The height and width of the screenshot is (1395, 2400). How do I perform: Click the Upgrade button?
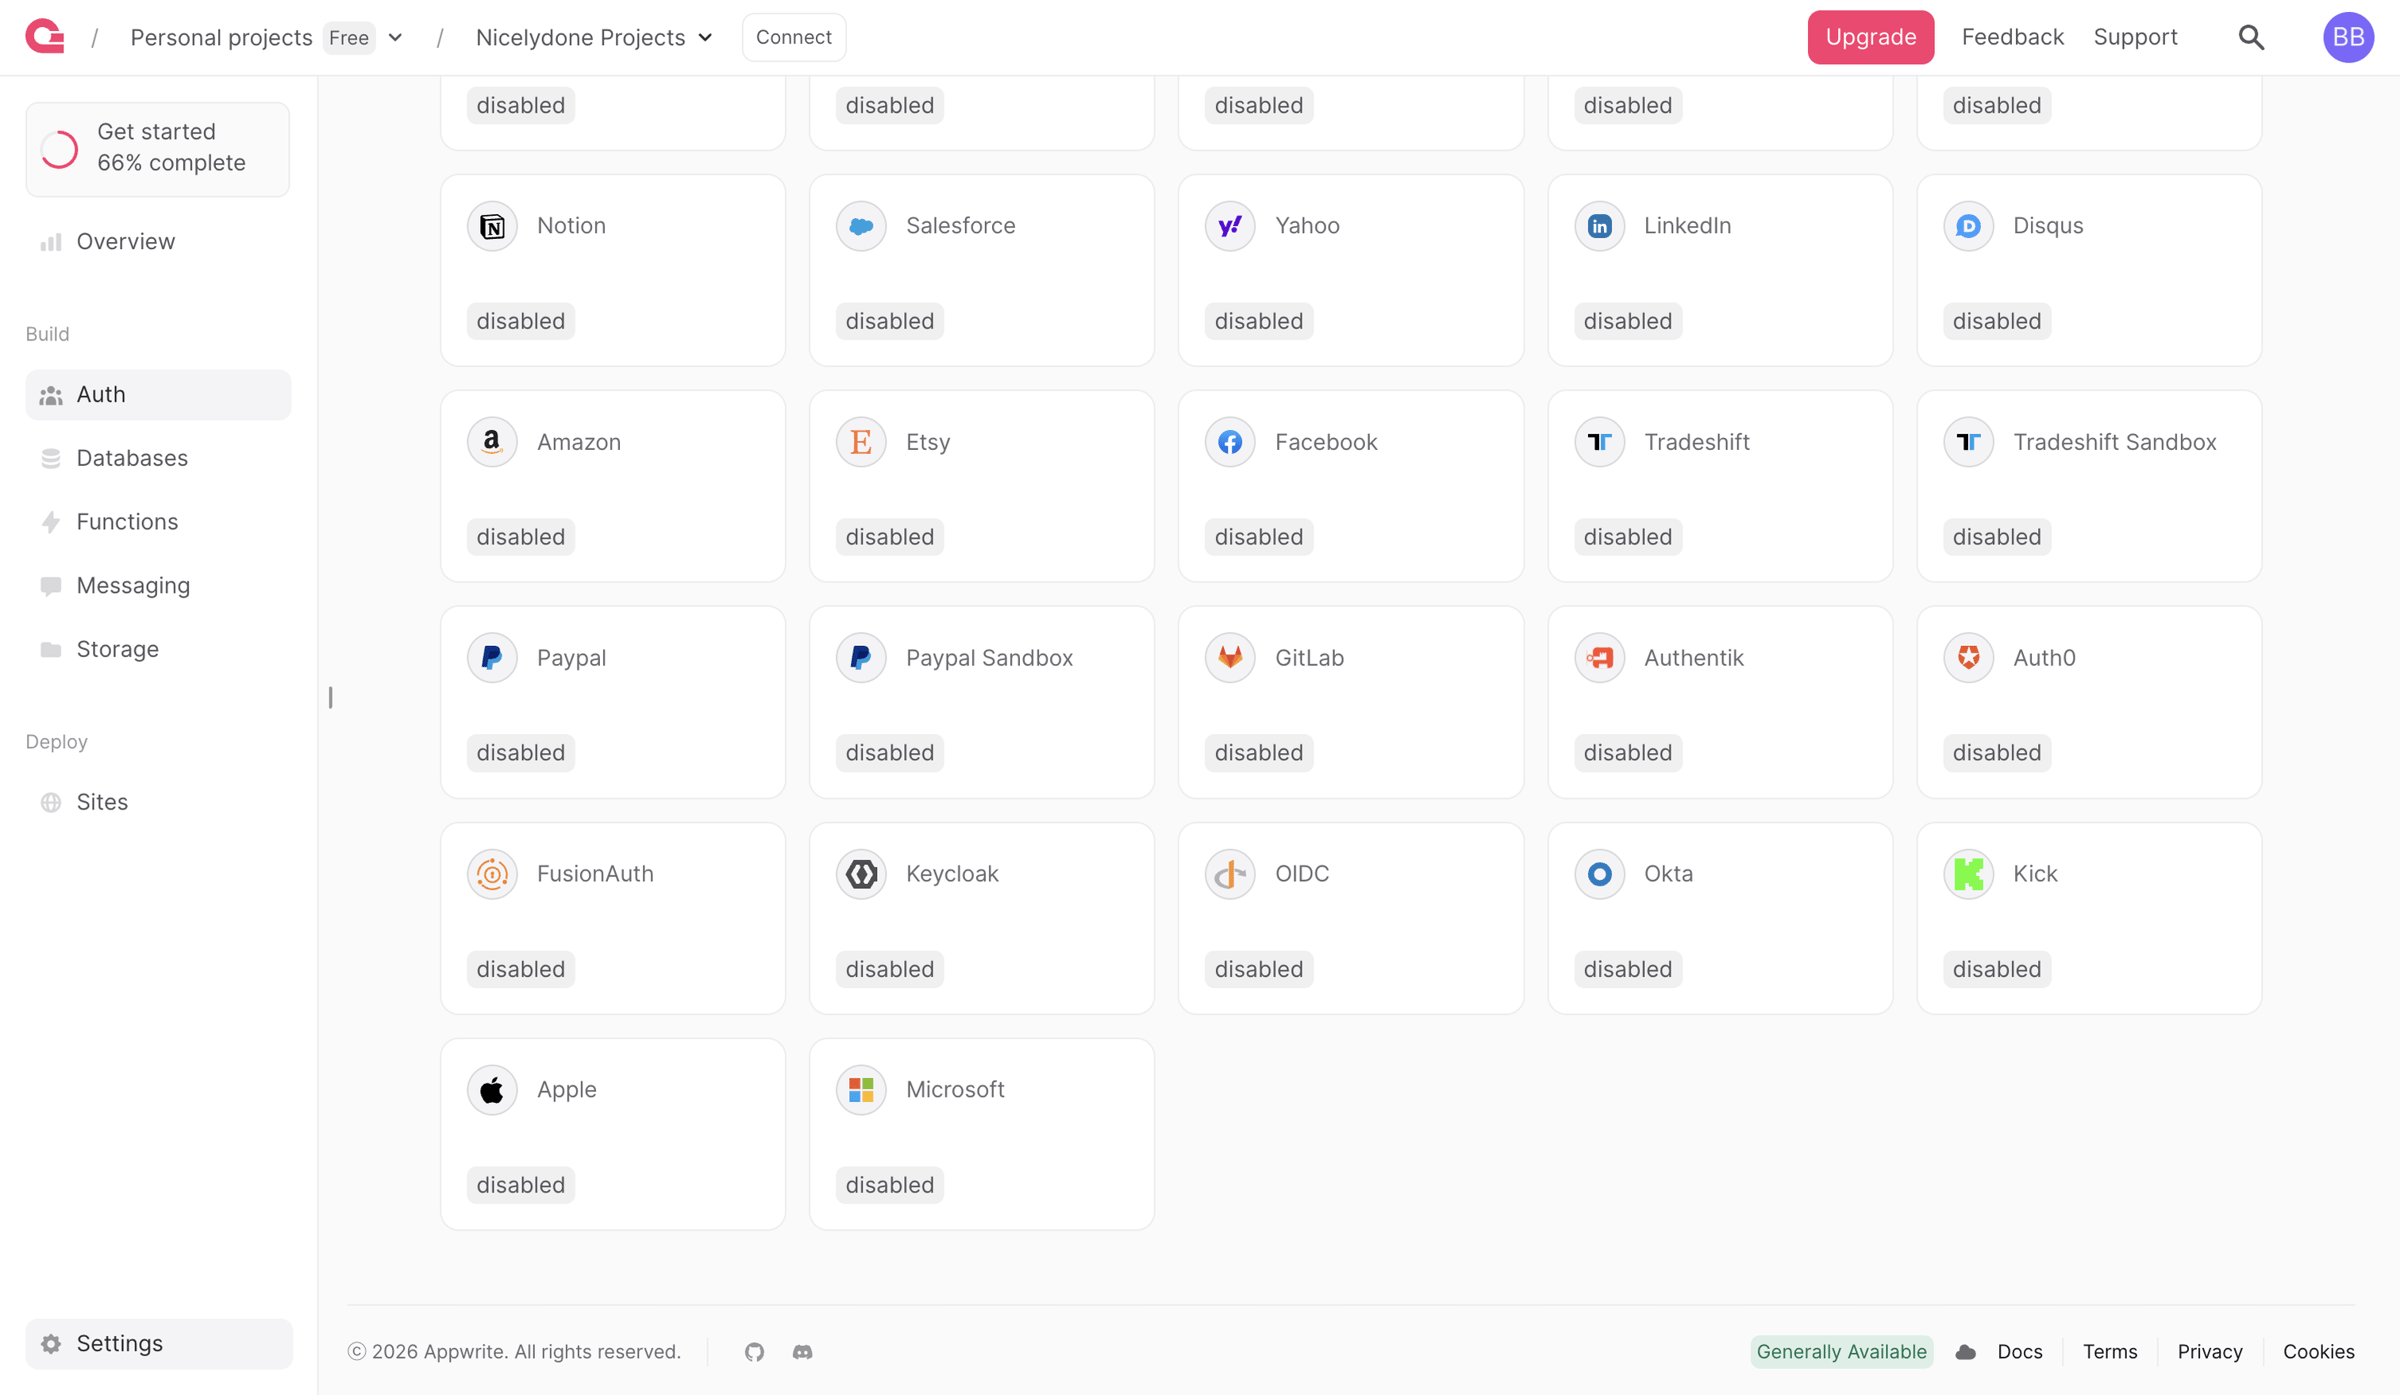tap(1870, 37)
